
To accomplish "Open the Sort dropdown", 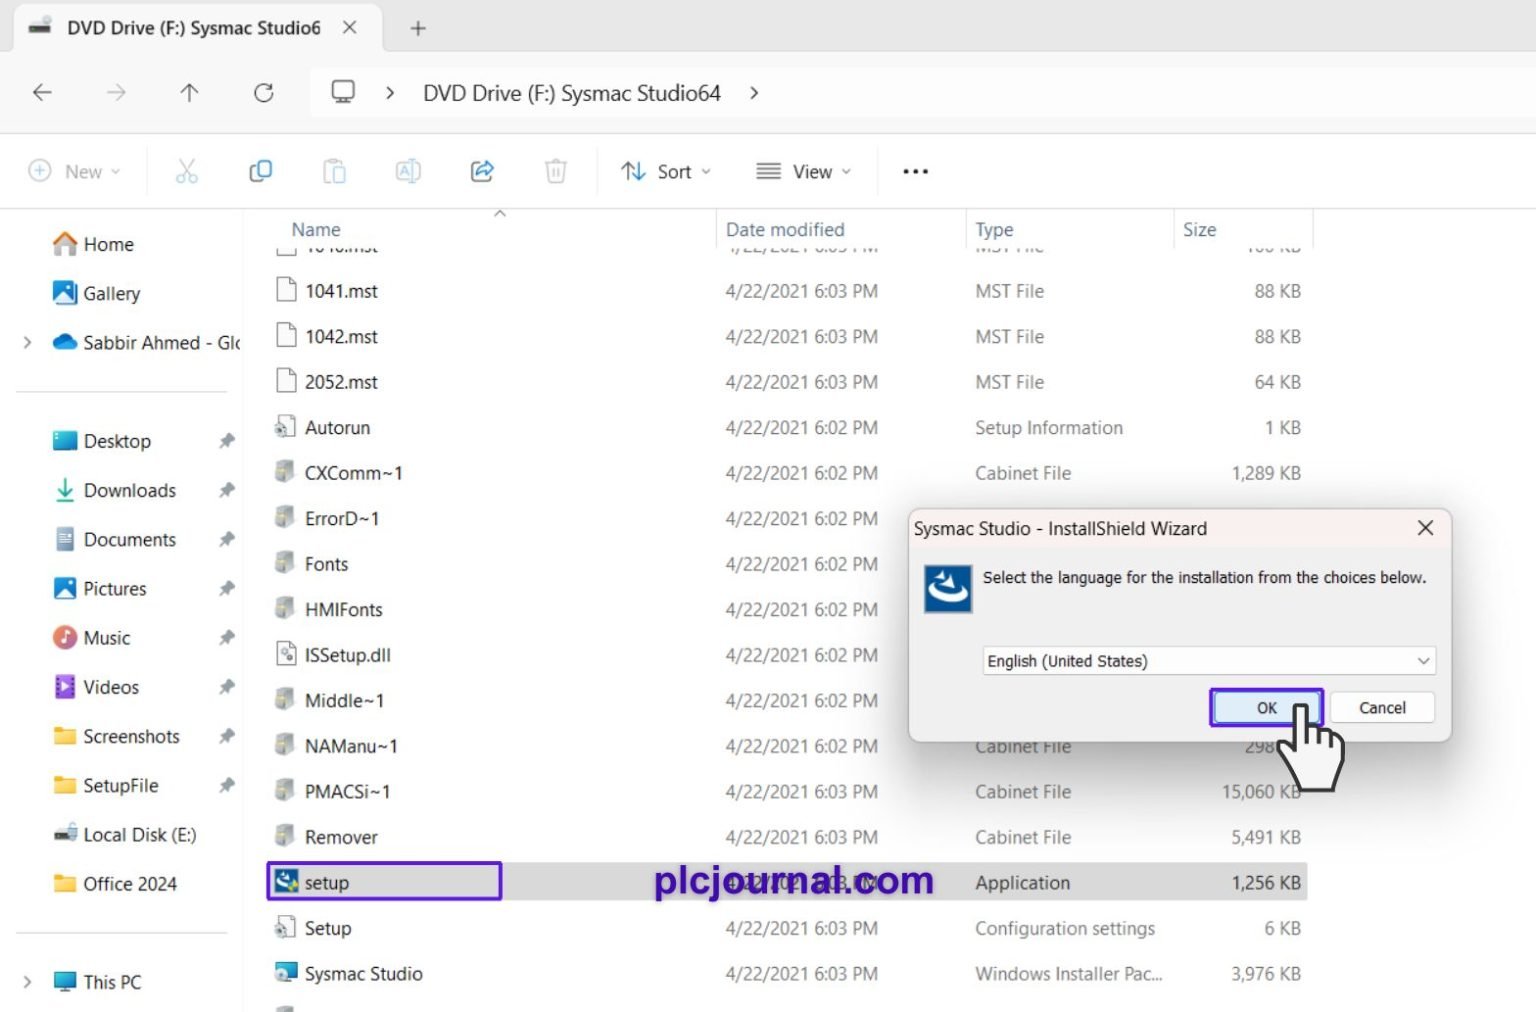I will 664,171.
